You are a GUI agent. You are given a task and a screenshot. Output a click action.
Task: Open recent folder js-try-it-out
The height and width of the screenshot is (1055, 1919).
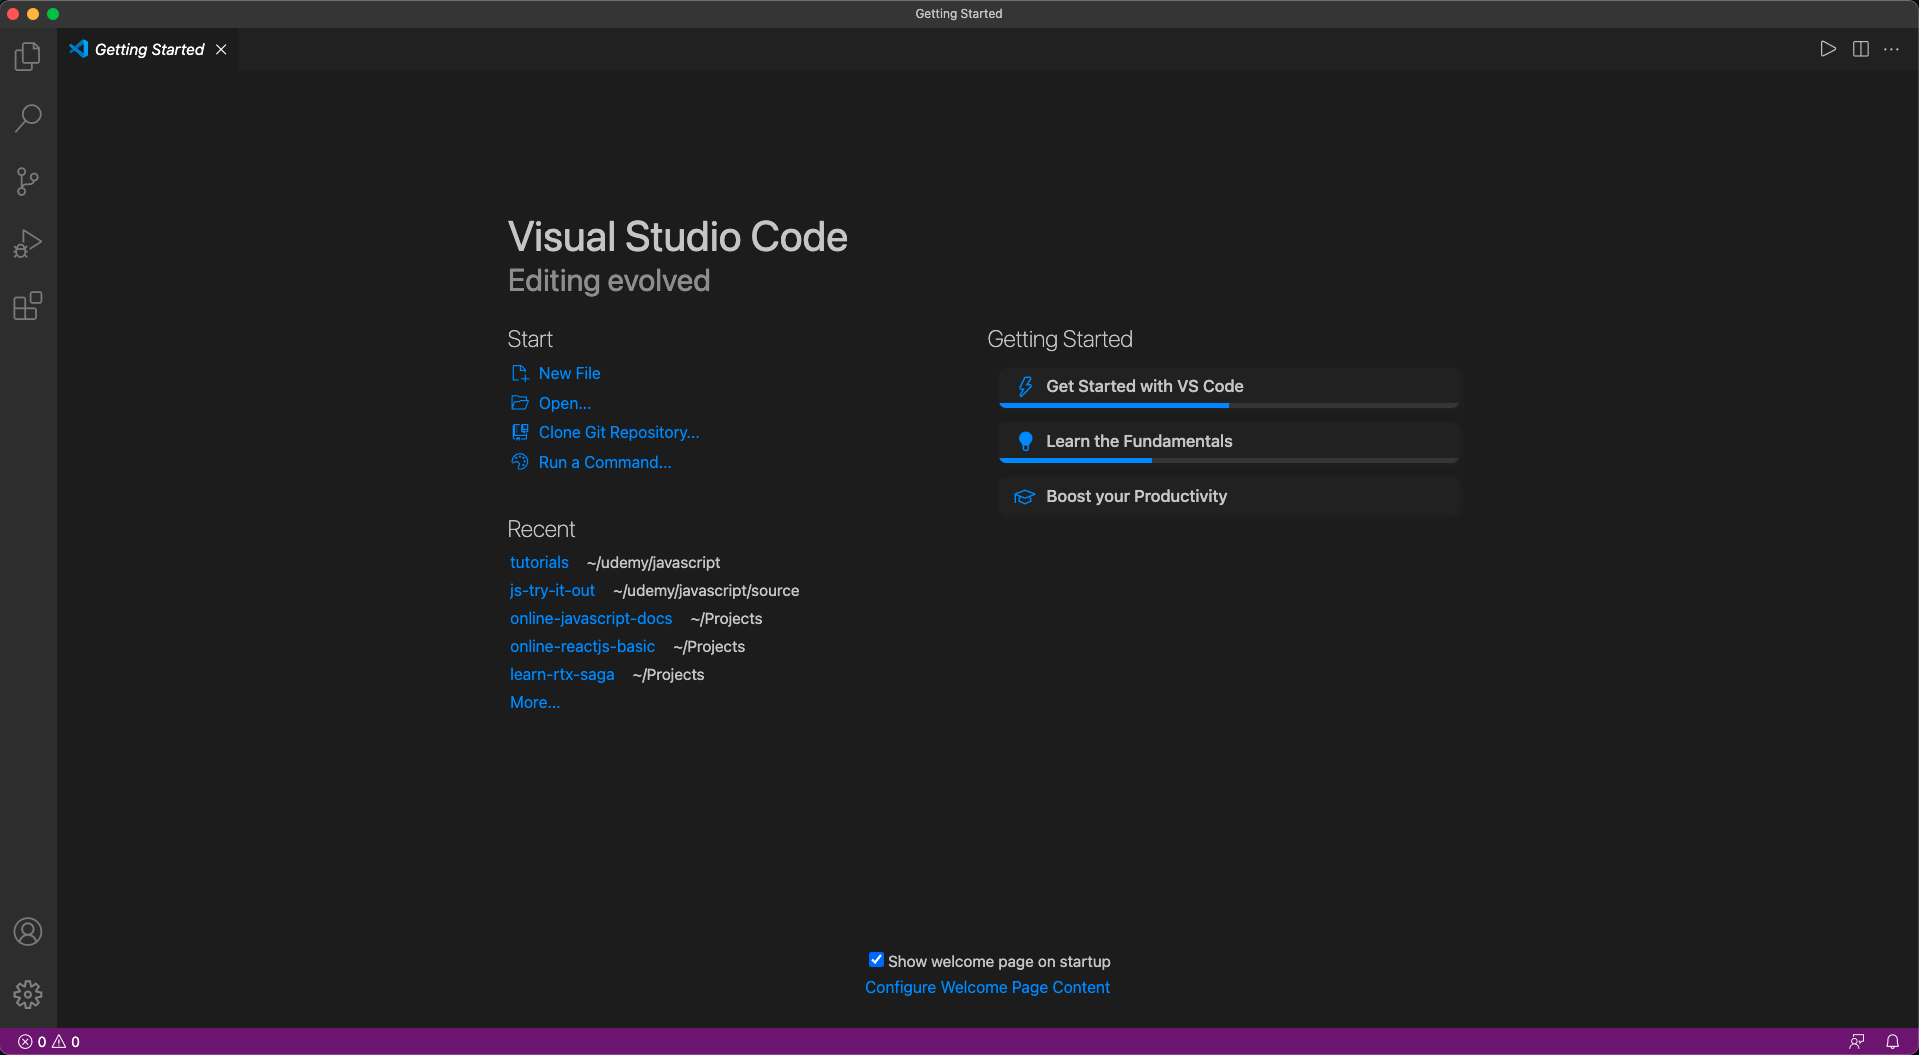coord(552,590)
